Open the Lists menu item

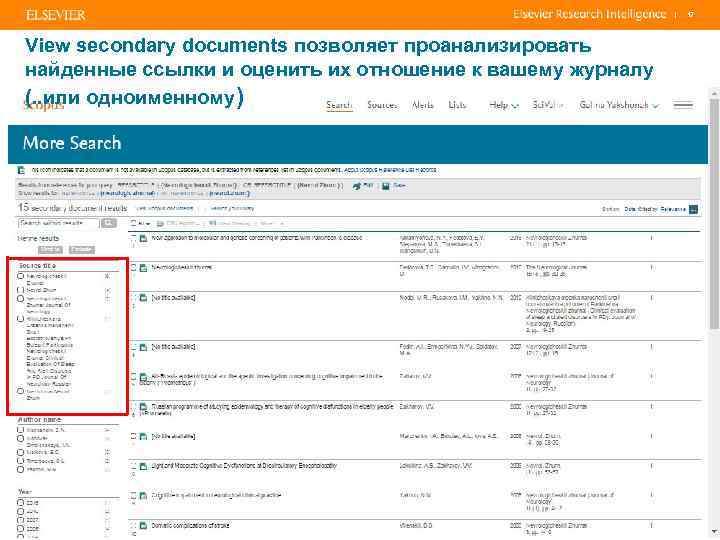click(x=457, y=105)
